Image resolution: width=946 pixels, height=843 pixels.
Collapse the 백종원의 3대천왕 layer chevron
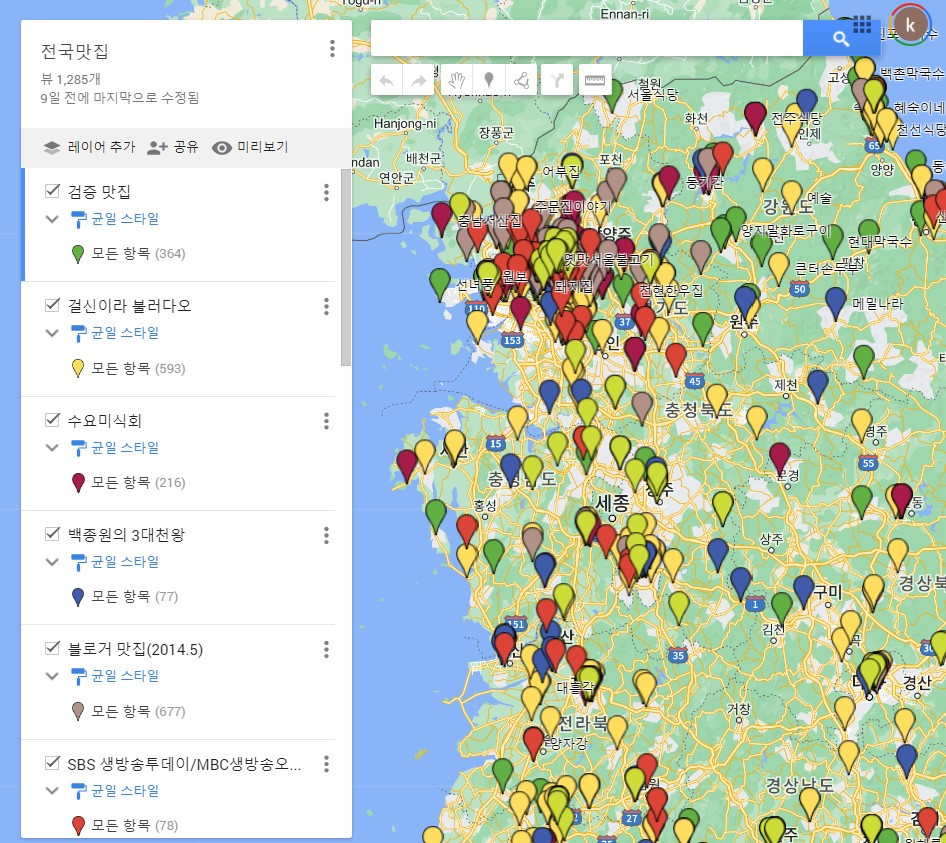[52, 562]
